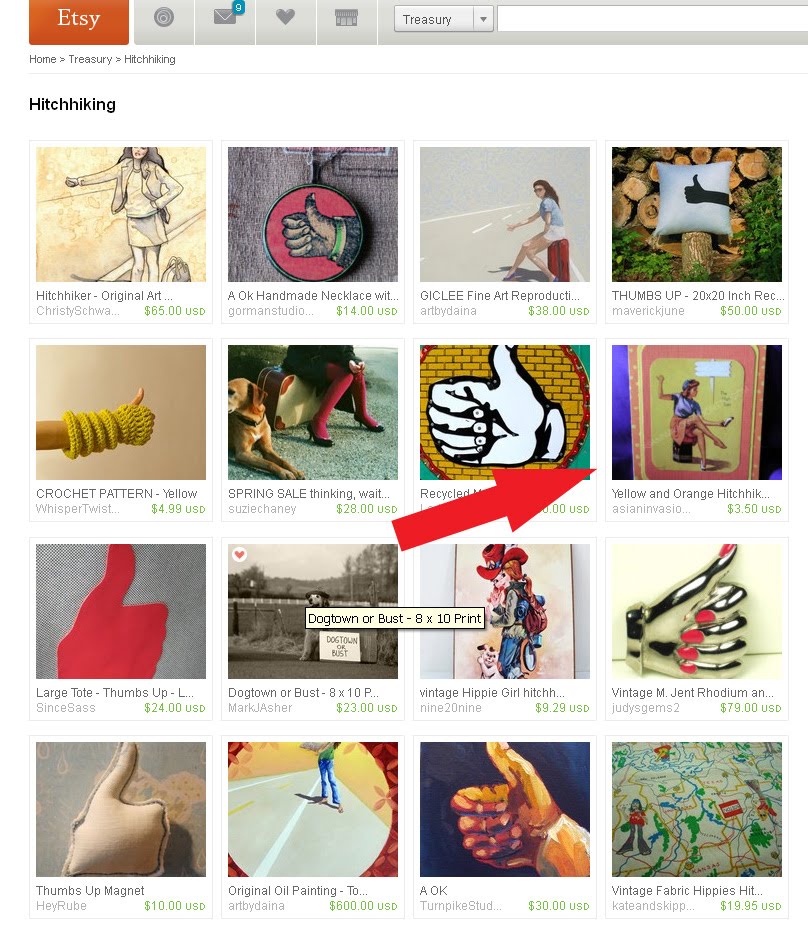
Task: Open Hitchhiker Original Art thumbnail
Action: 121,214
